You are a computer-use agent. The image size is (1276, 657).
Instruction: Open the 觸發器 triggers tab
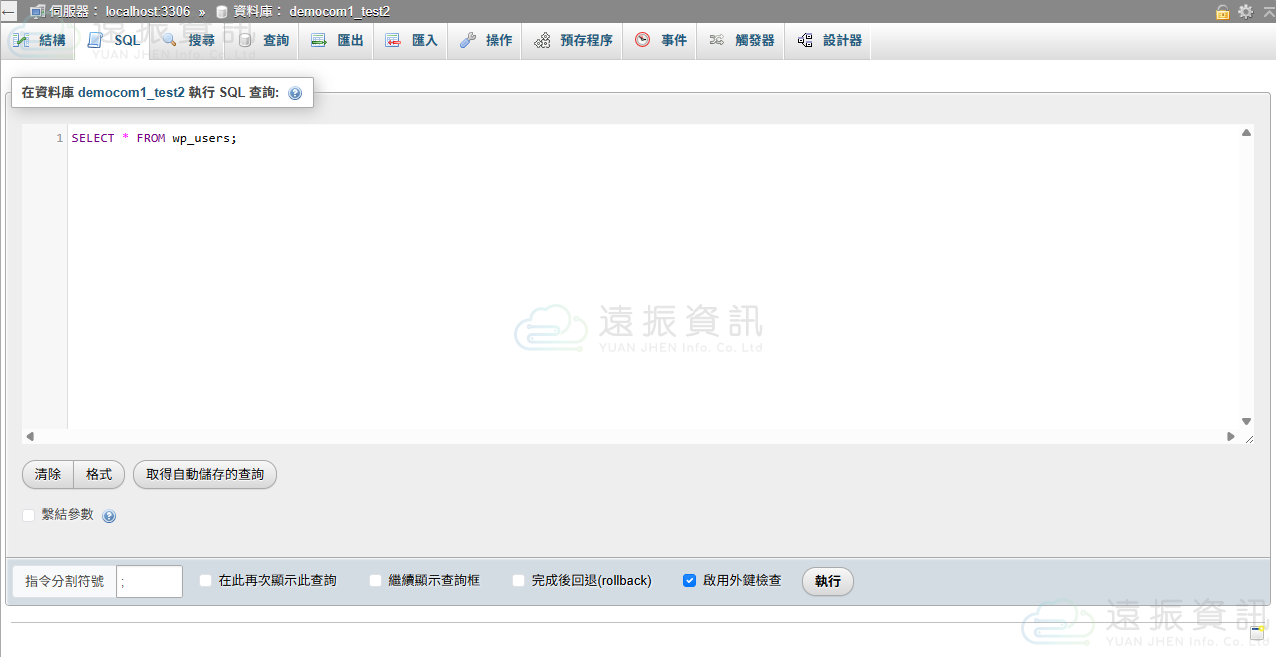pos(742,41)
